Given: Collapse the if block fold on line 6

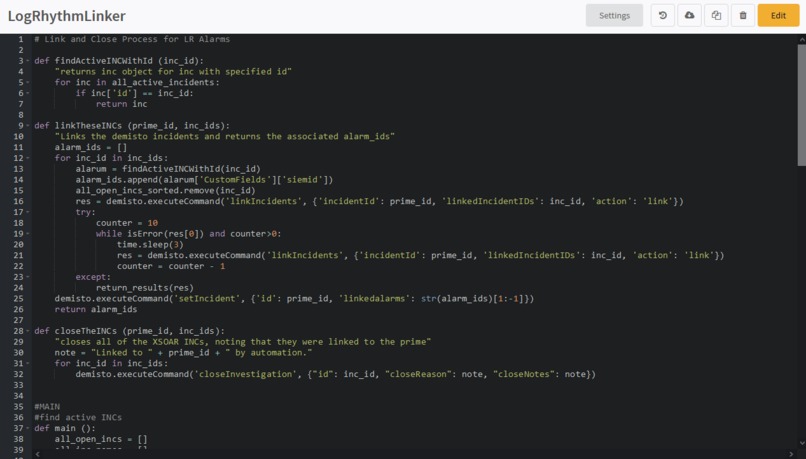Looking at the screenshot, I should [x=28, y=93].
